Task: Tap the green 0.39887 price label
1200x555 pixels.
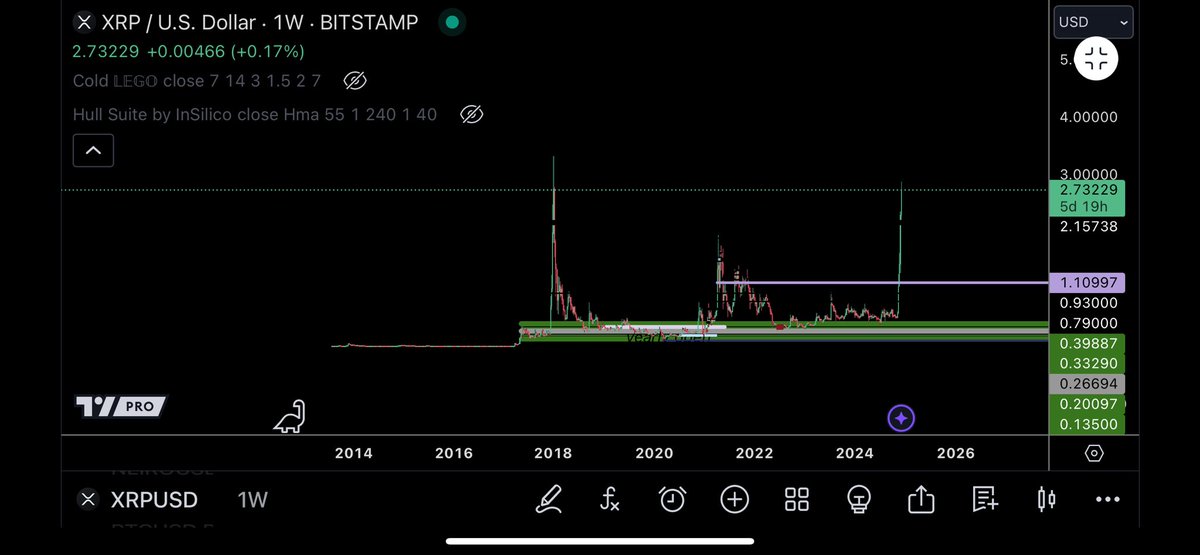Action: 1087,343
